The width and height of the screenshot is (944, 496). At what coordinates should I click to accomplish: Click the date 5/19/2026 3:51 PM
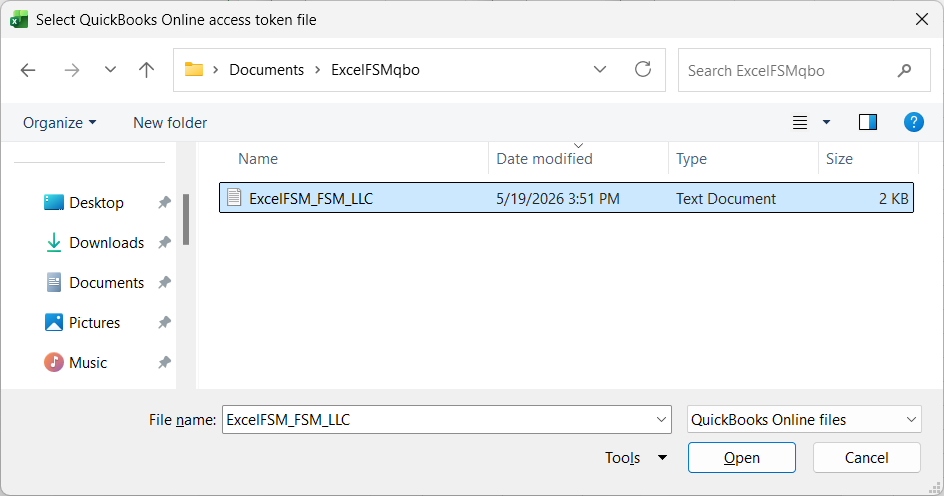557,199
